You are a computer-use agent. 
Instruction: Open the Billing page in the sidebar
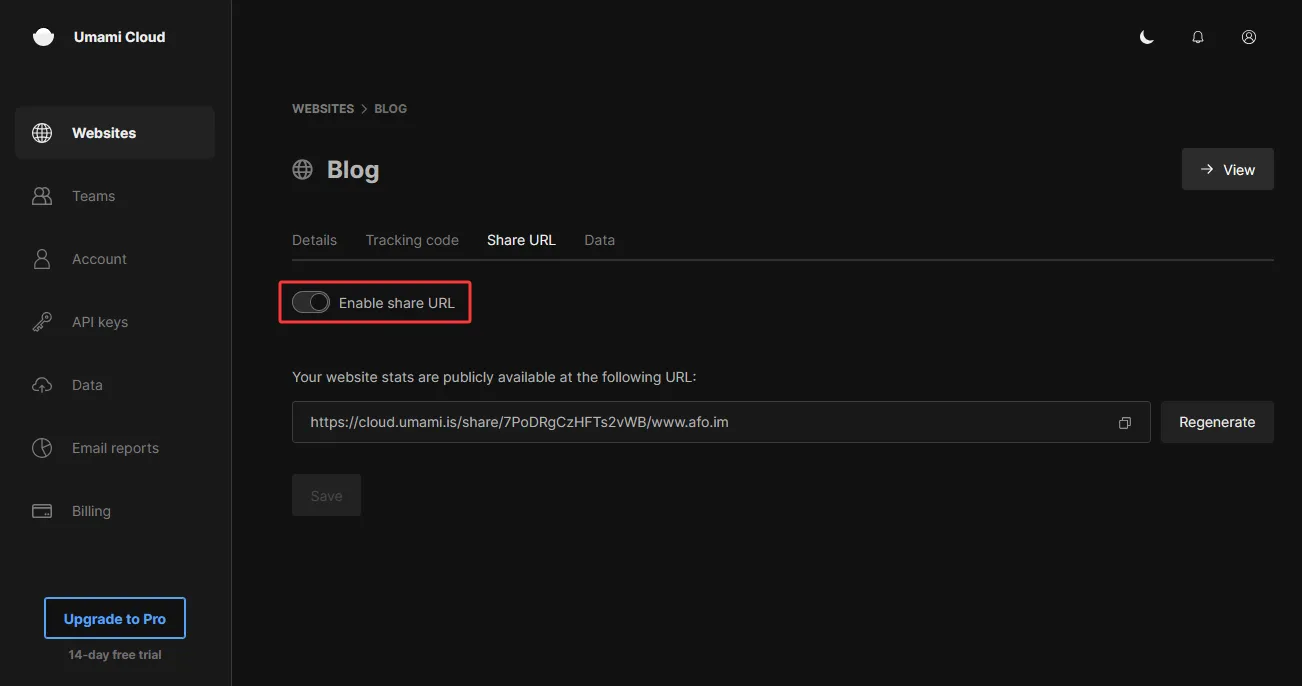[x=91, y=511]
